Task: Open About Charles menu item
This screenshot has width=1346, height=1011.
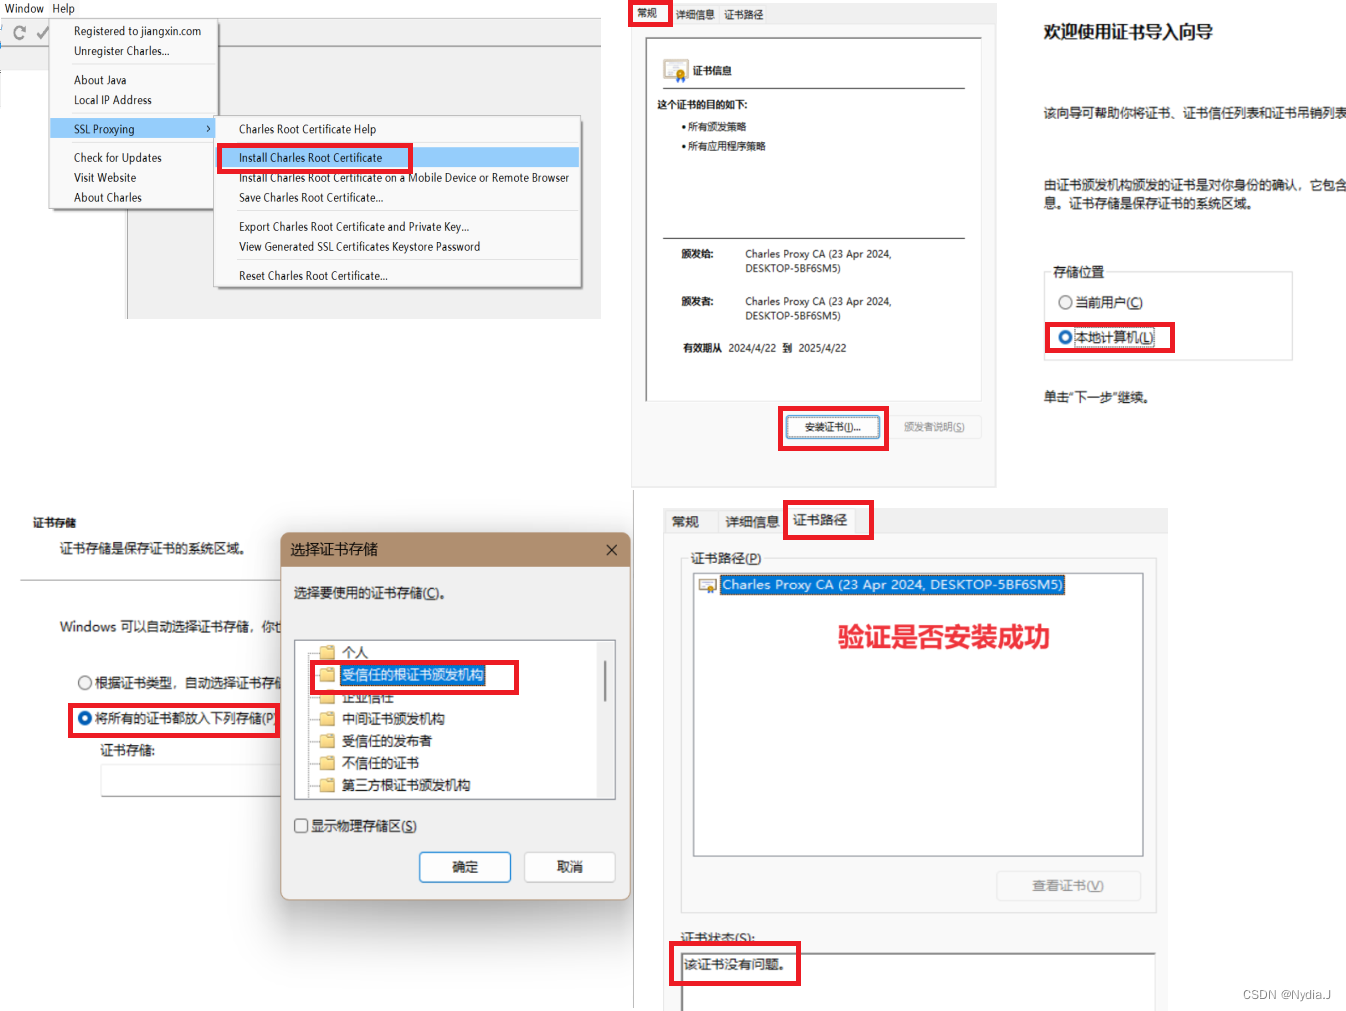Action: [x=107, y=198]
